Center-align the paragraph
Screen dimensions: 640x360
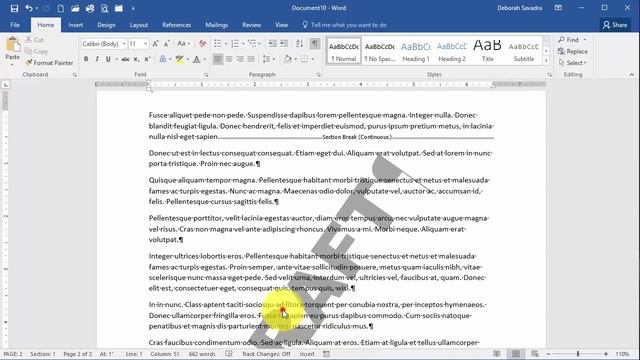[229, 59]
